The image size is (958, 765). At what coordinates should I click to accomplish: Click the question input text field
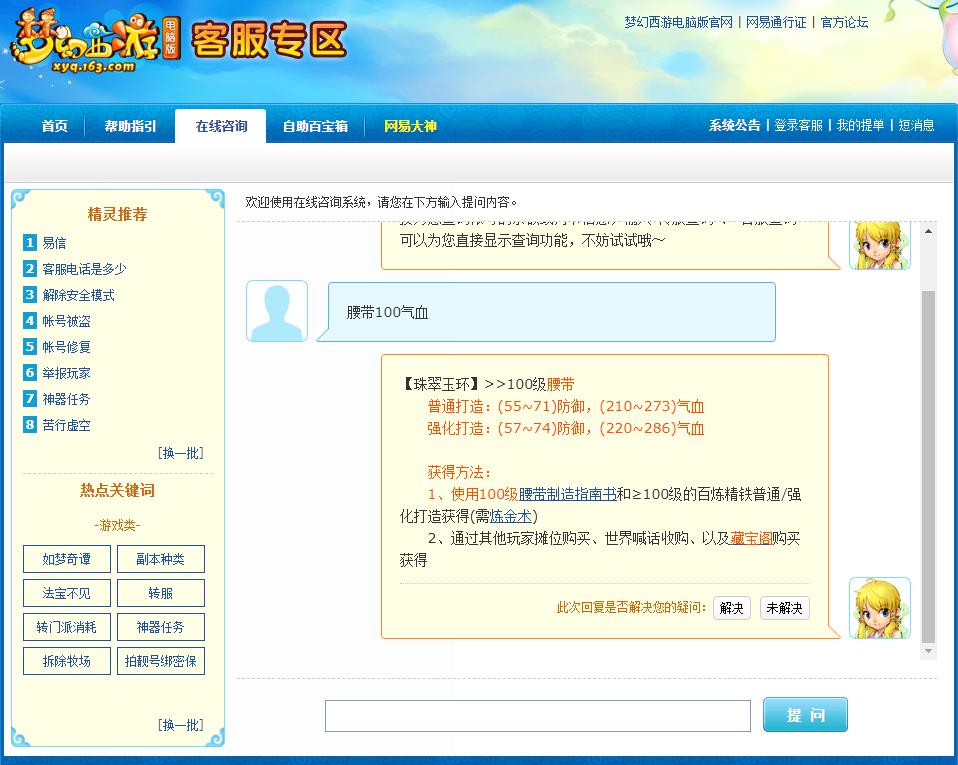pyautogui.click(x=537, y=716)
